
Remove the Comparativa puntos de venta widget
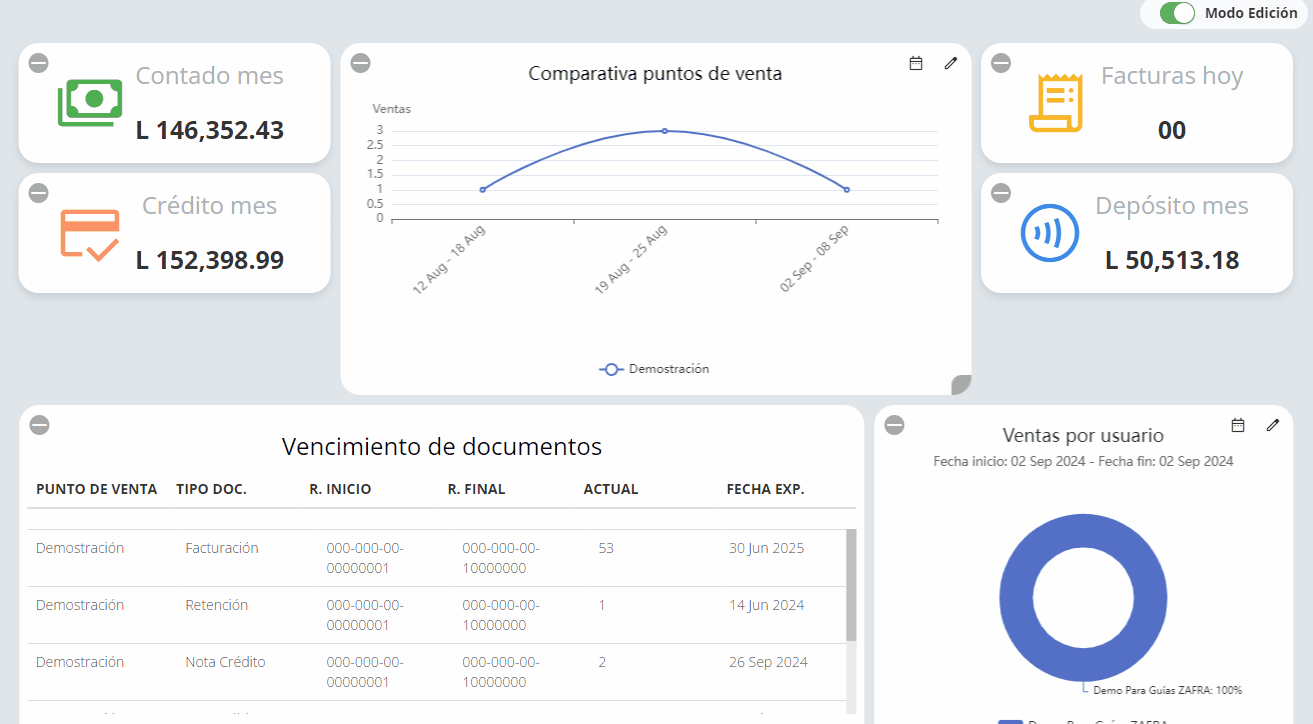[361, 63]
